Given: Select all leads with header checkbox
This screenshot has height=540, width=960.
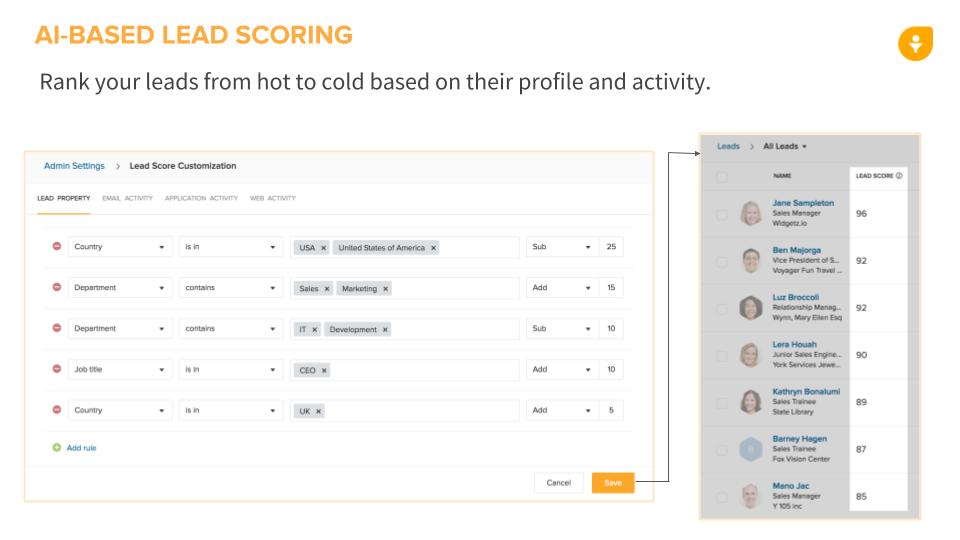Looking at the screenshot, I should tap(722, 176).
